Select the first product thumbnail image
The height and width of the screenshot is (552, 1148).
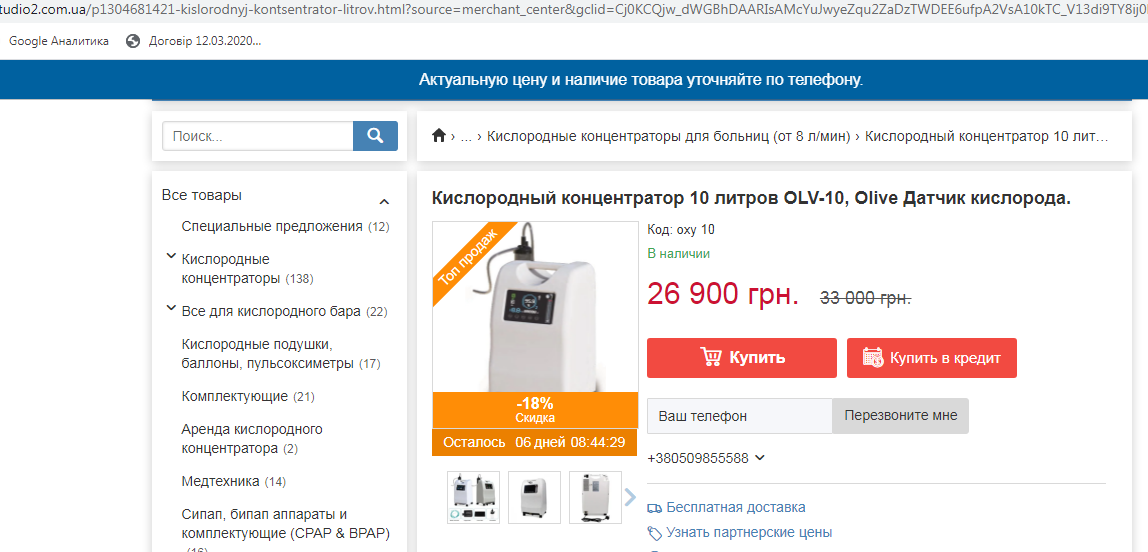473,497
